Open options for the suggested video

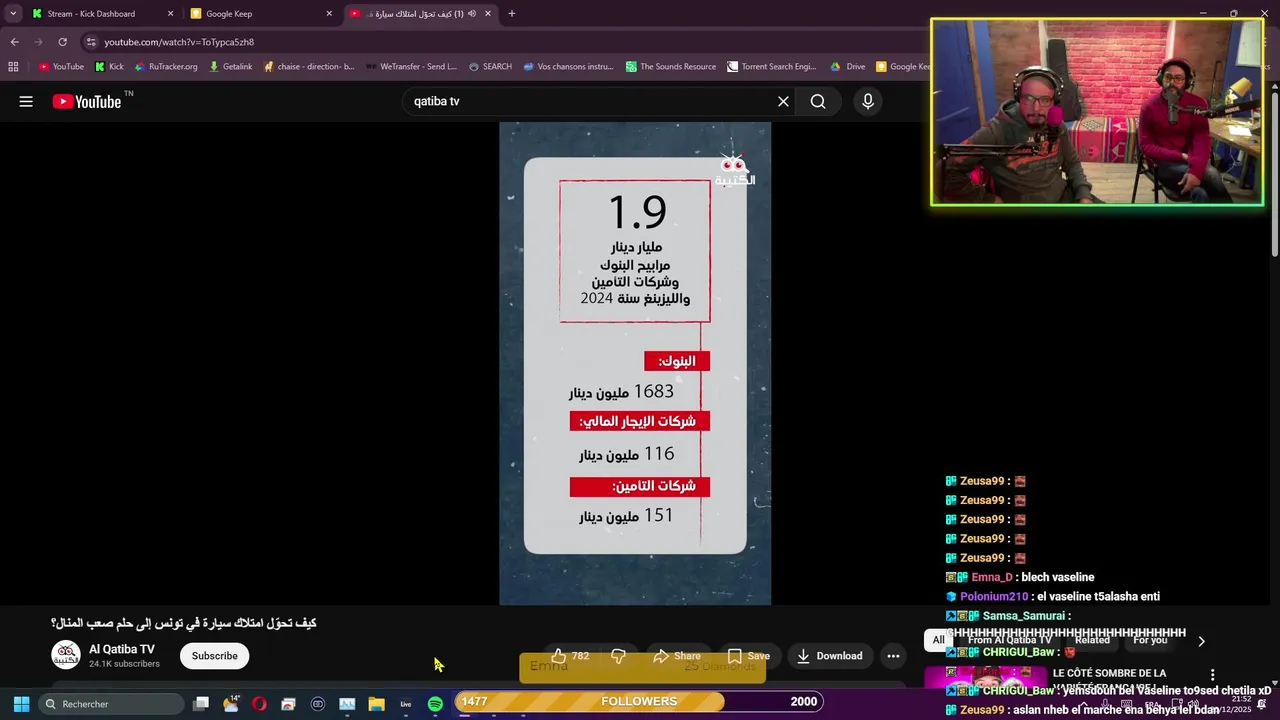pos(1212,675)
